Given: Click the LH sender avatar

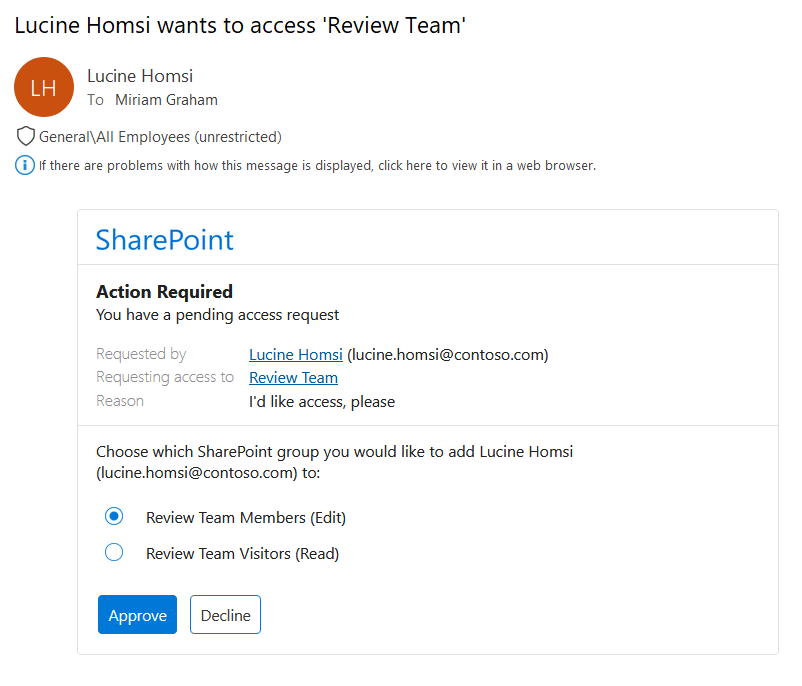Looking at the screenshot, I should tap(44, 87).
